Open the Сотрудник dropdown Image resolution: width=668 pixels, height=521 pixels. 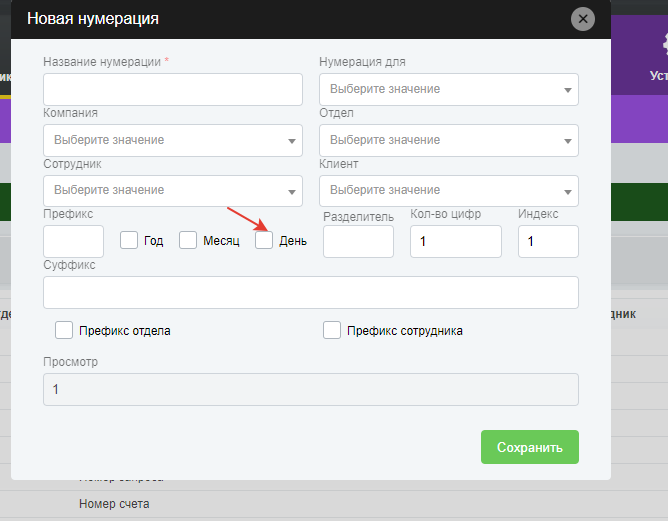point(173,191)
